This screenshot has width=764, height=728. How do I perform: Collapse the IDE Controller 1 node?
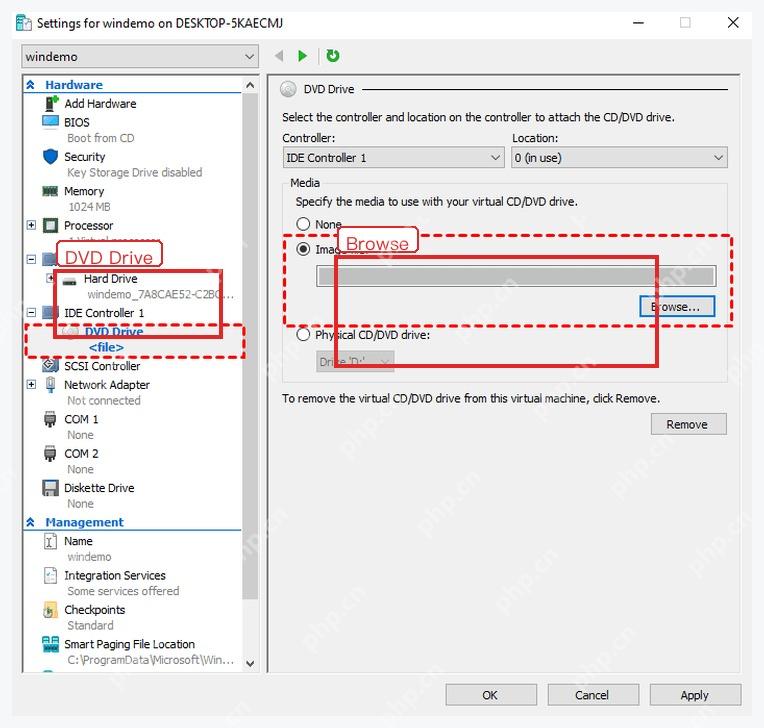(31, 312)
